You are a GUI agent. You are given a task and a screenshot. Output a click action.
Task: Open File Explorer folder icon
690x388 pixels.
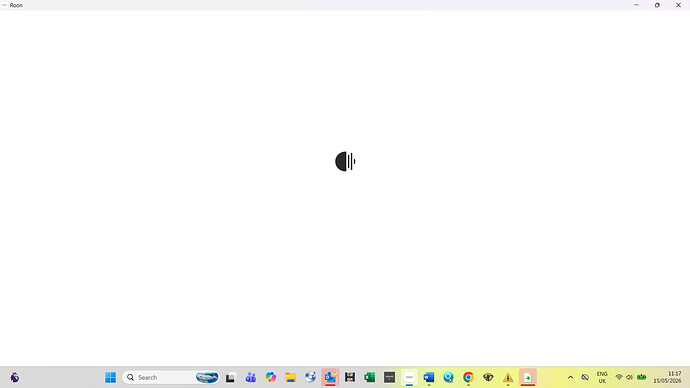point(290,377)
